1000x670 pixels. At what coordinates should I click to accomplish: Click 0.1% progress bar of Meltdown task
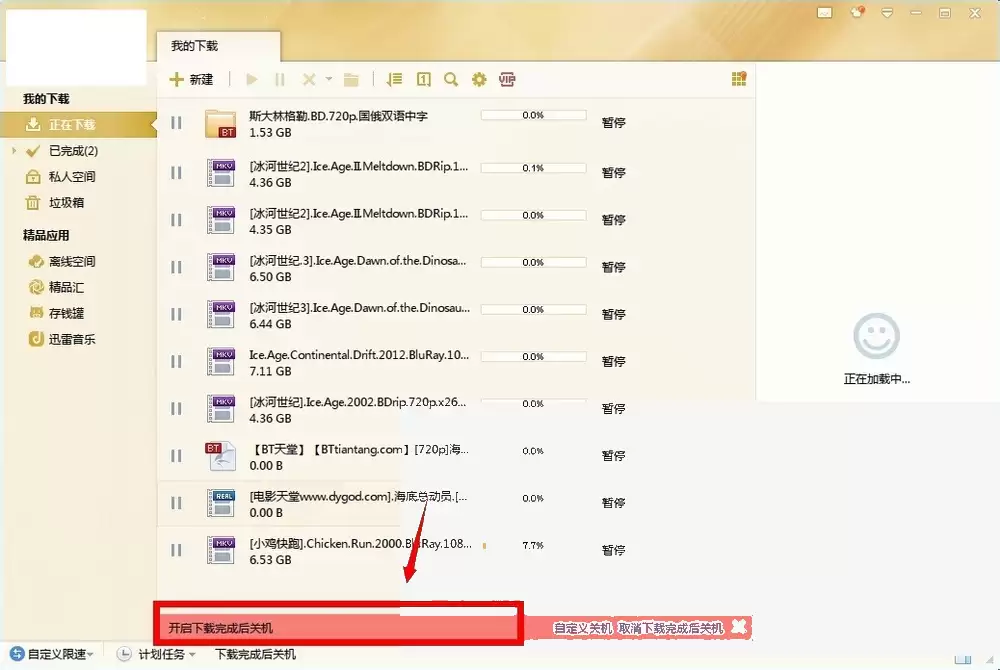(x=533, y=168)
